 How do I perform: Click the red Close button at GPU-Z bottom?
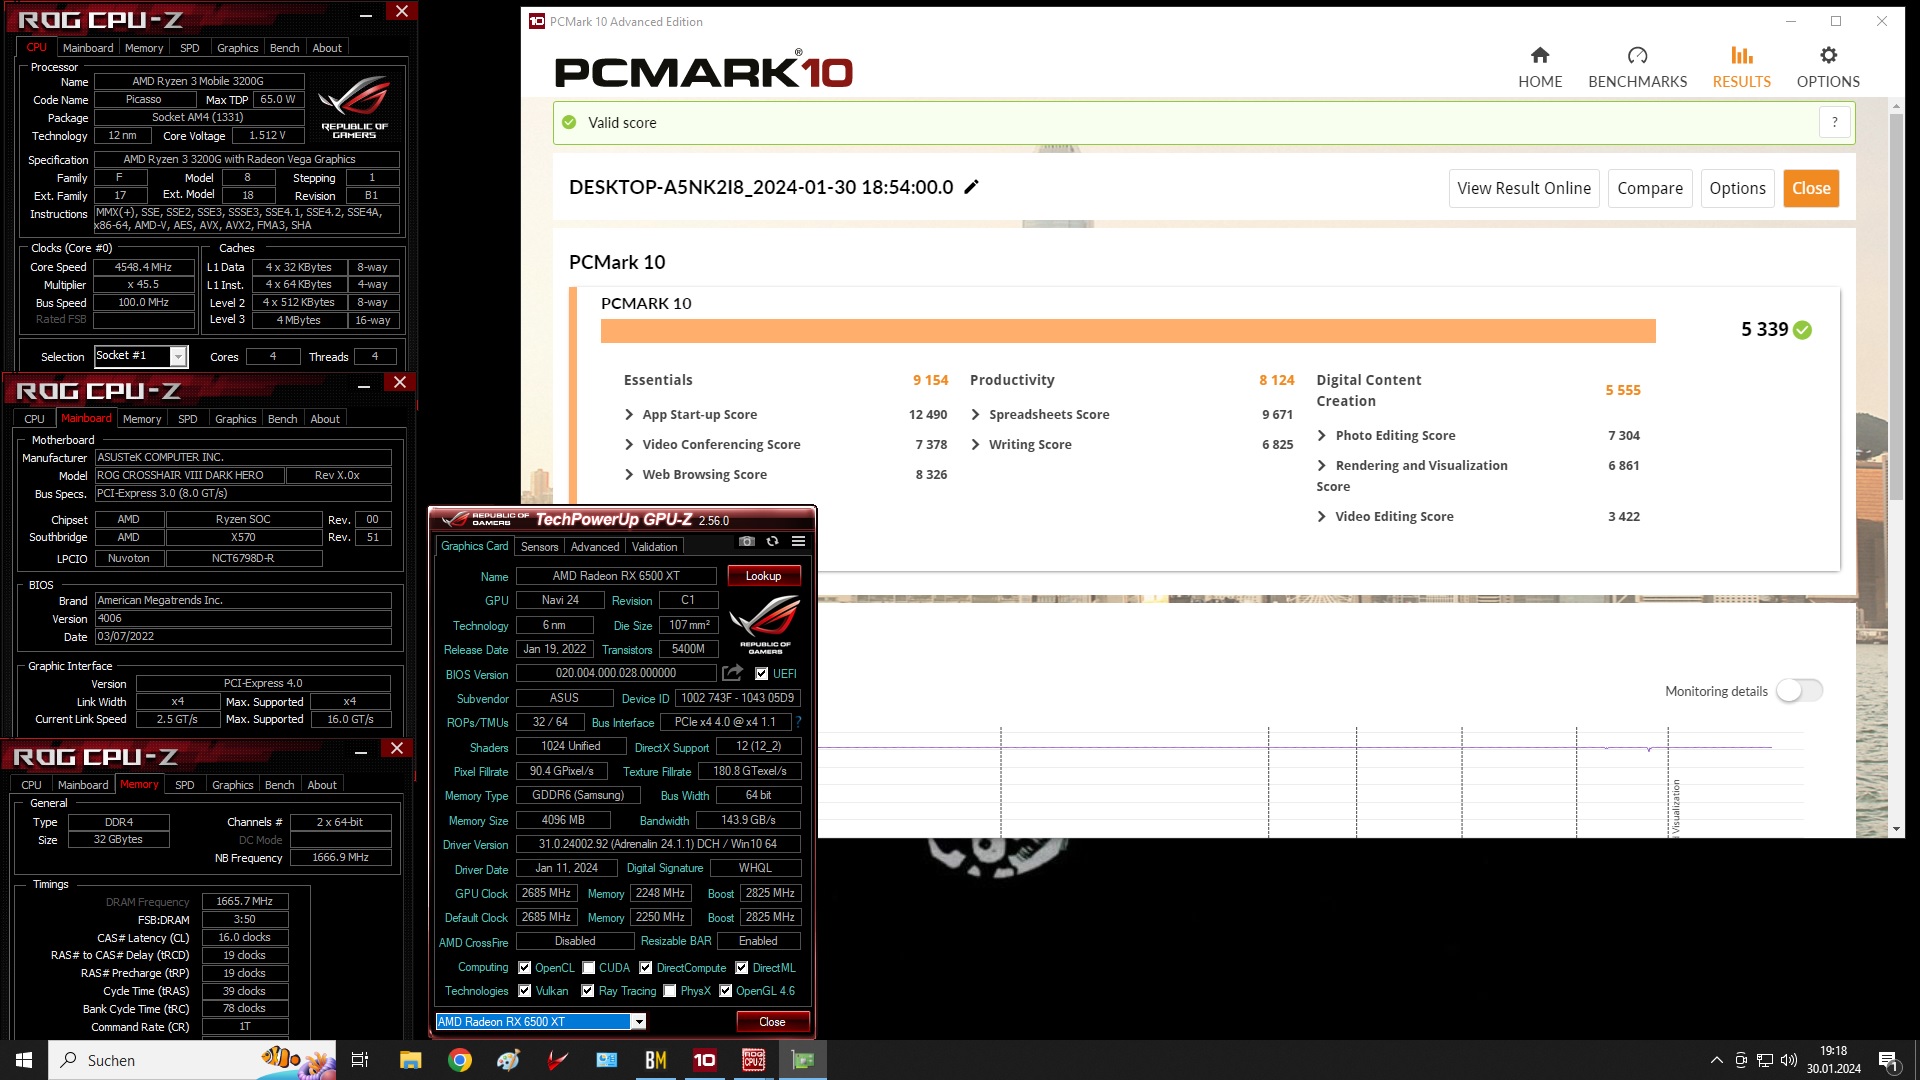772,1021
